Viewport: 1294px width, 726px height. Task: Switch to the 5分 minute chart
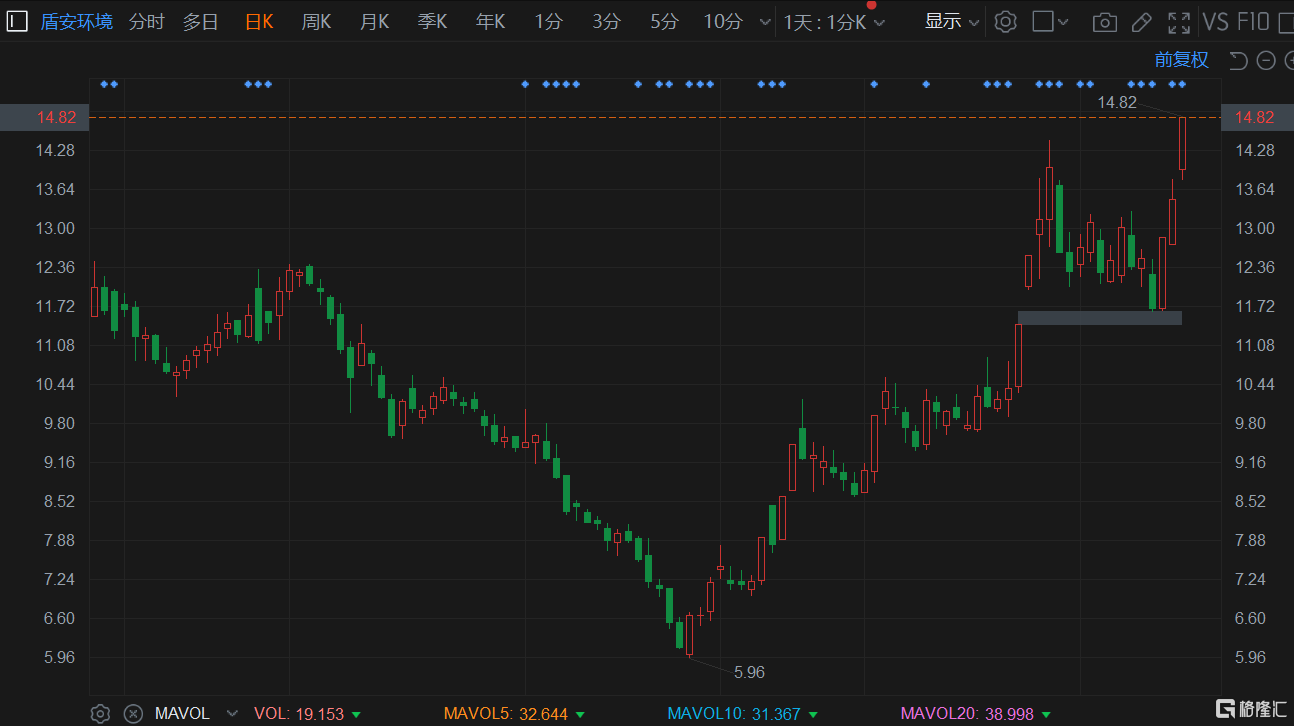tap(664, 21)
